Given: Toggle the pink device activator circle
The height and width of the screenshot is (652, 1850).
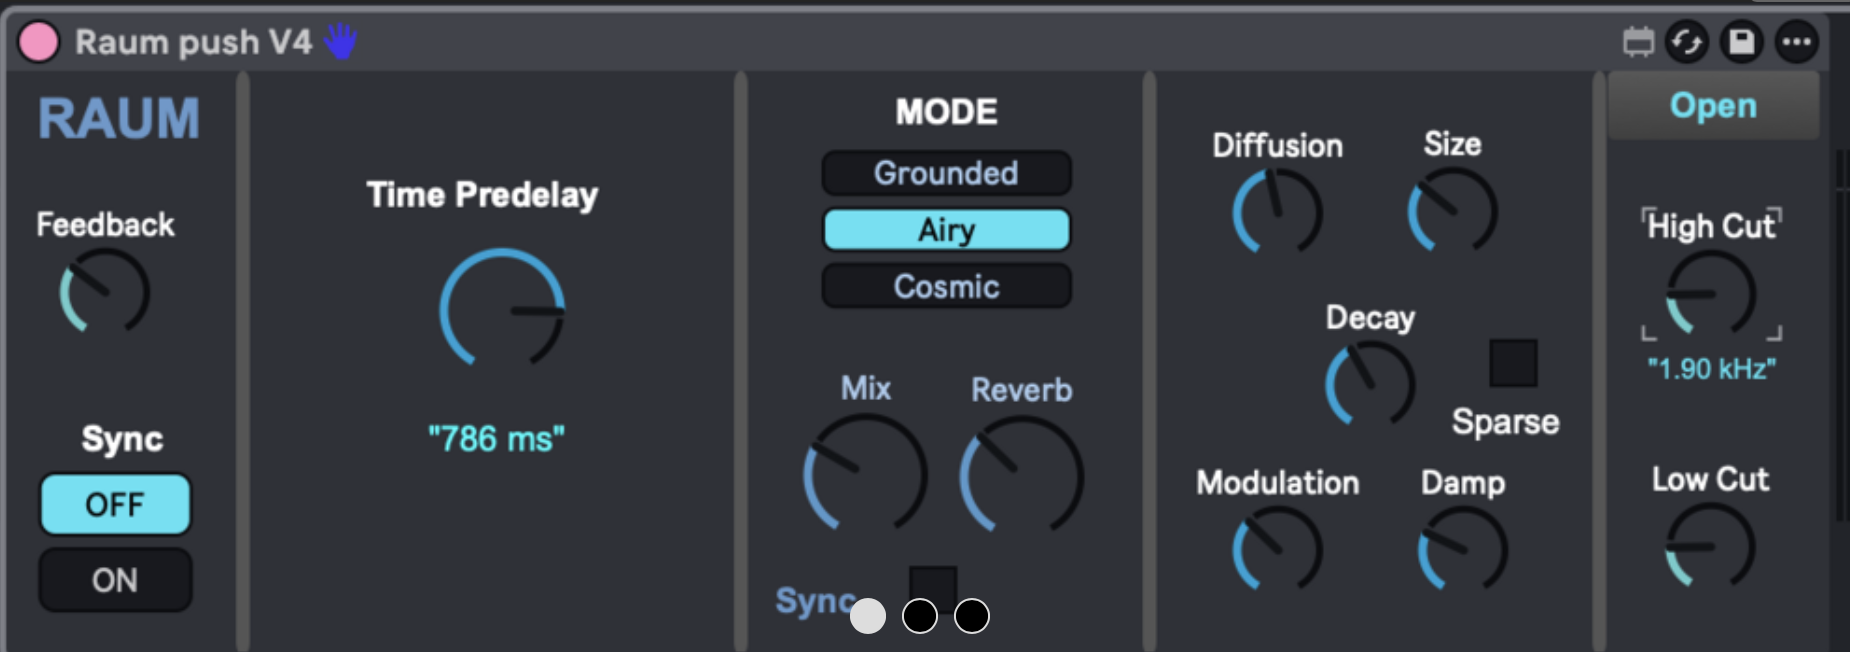Looking at the screenshot, I should [x=39, y=42].
